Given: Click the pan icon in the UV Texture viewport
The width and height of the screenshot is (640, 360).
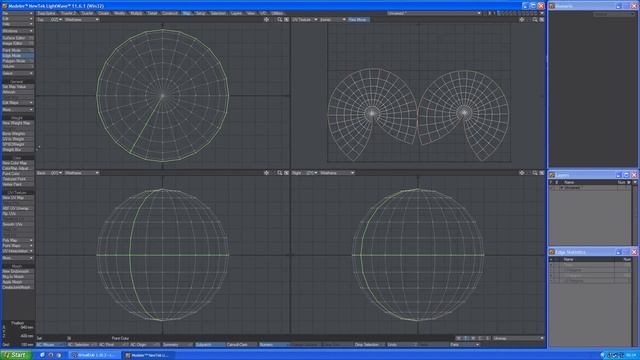Looking at the screenshot, I should click(522, 20).
